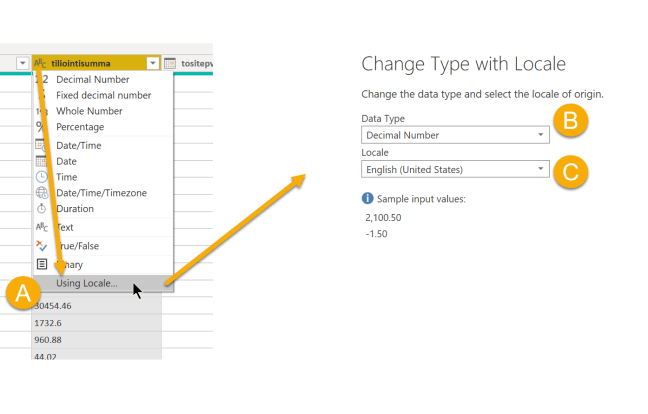This screenshot has width=648, height=414.
Task: Choose Using Locale... menu entry
Action: [x=87, y=283]
